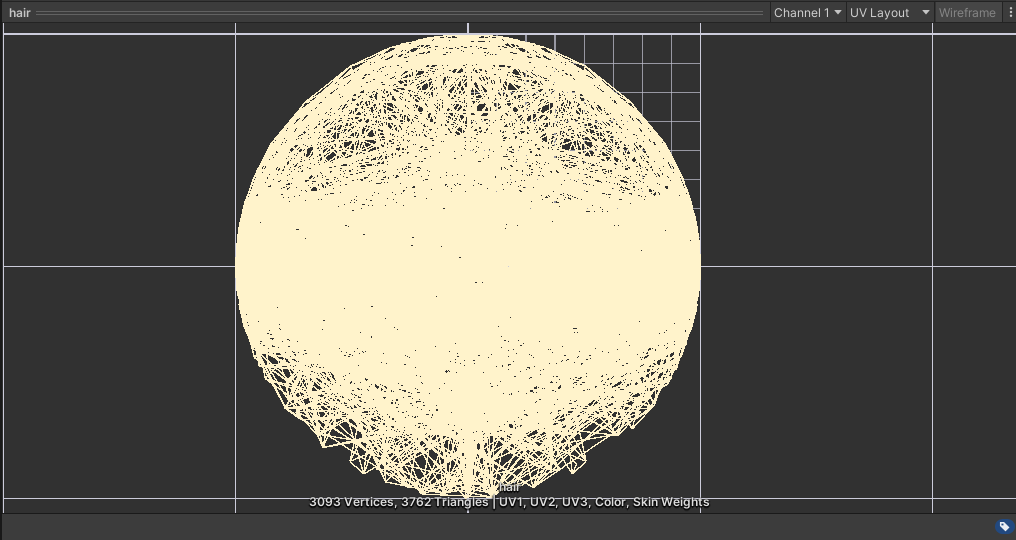This screenshot has height=540, width=1016.
Task: Click the UV layout mesh preview
Action: [x=468, y=266]
